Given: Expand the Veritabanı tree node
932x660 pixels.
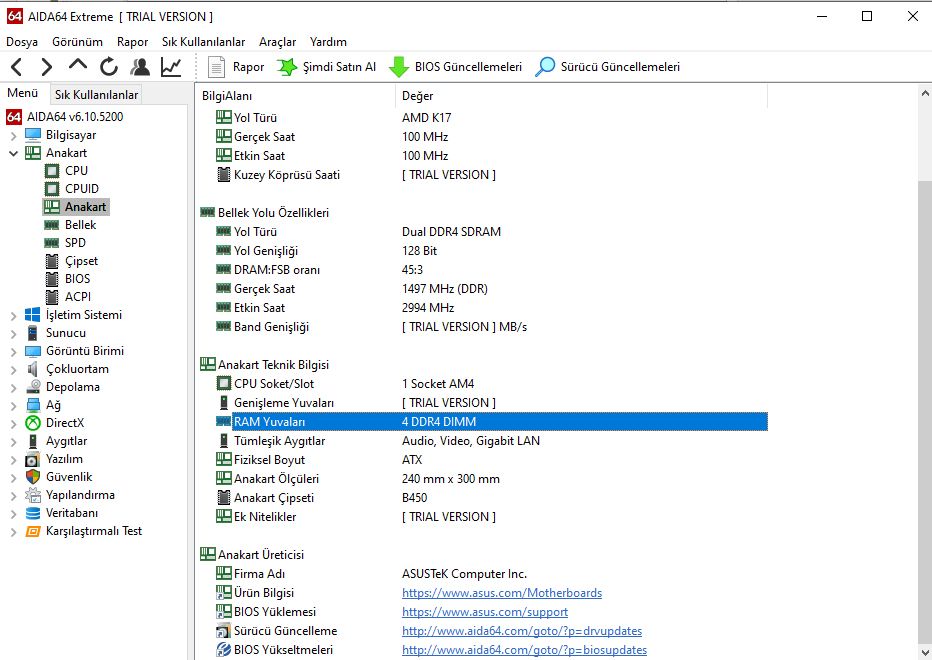Looking at the screenshot, I should [x=13, y=514].
